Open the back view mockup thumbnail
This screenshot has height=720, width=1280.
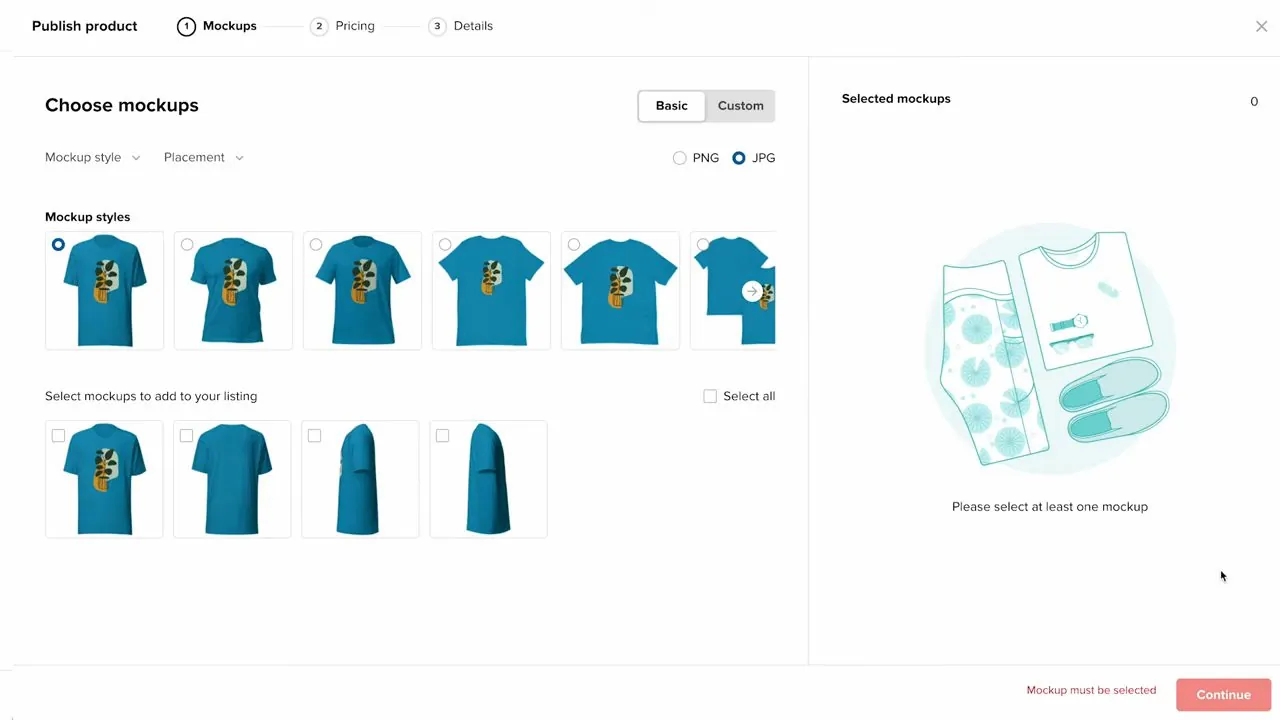coord(232,479)
